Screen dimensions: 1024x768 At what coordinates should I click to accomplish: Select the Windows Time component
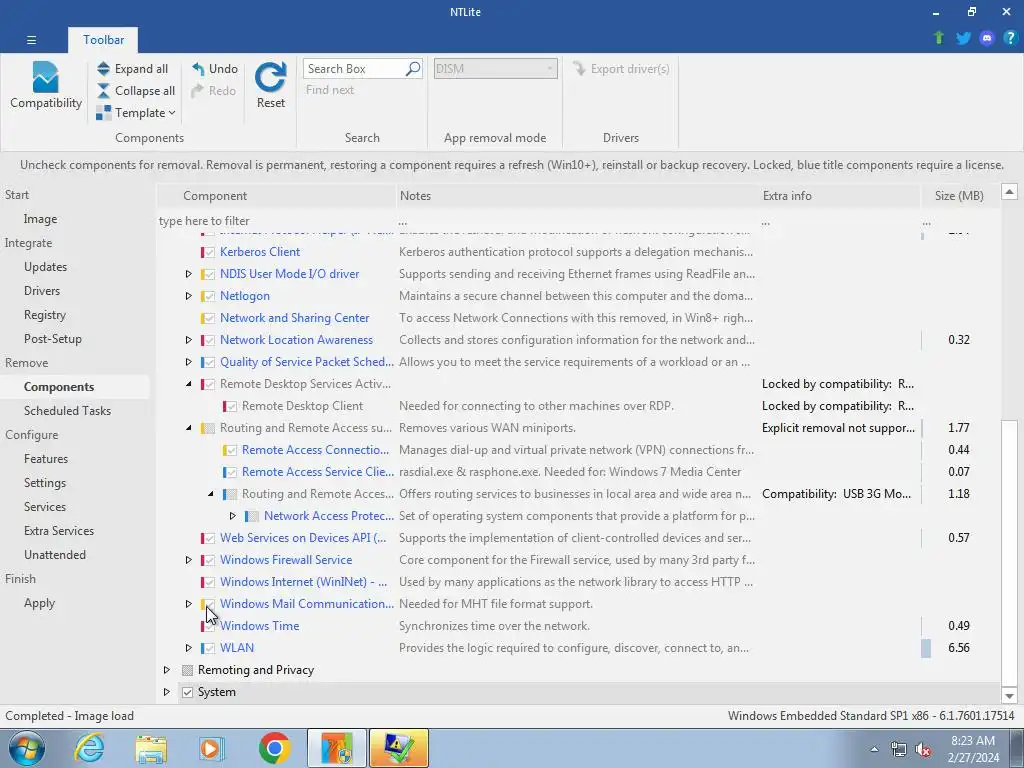tap(259, 626)
